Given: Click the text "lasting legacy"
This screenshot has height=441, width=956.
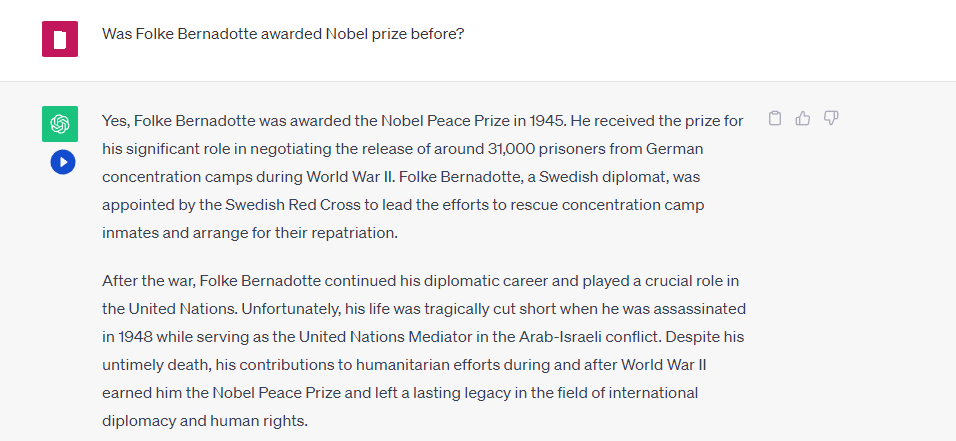Looking at the screenshot, I should [x=486, y=393].
